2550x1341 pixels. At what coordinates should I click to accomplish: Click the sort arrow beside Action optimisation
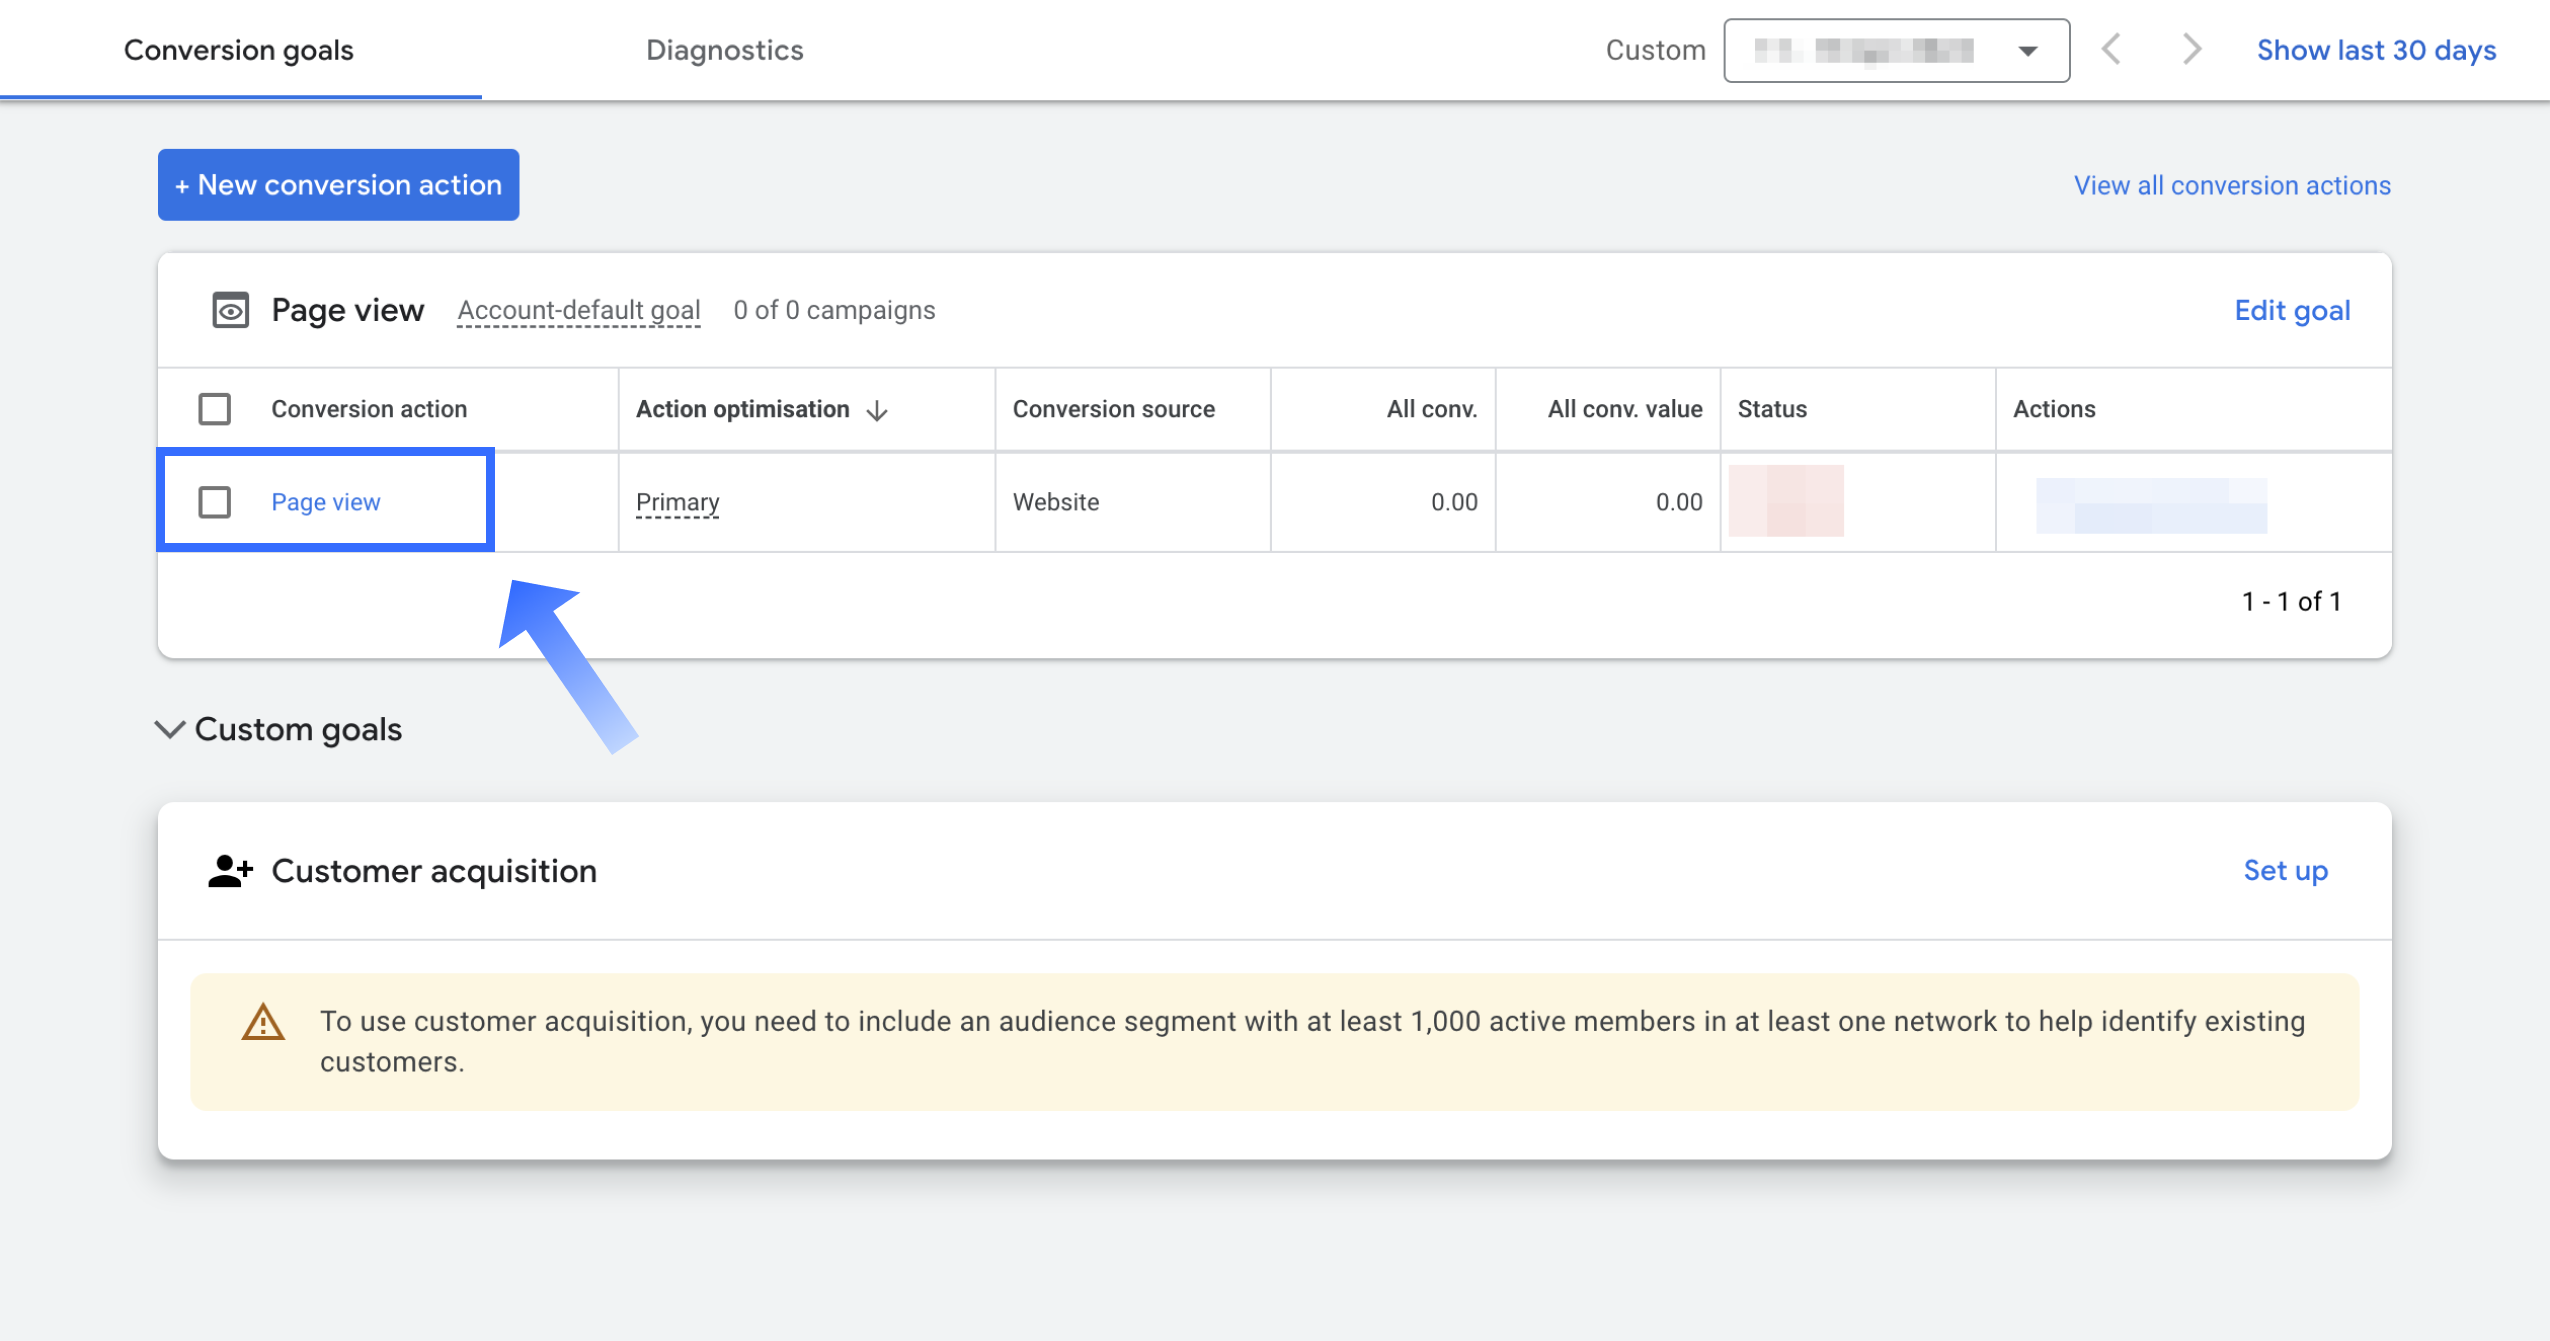(x=877, y=411)
